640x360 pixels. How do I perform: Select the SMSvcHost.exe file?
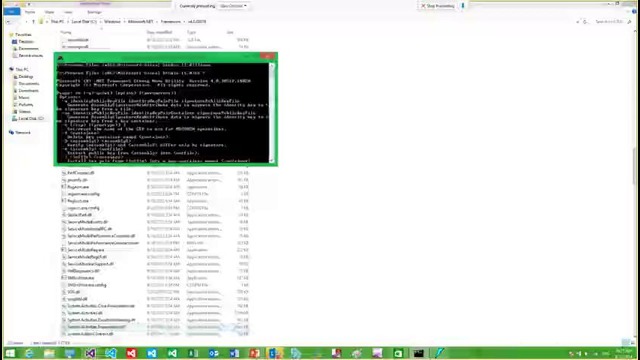pyautogui.click(x=80, y=278)
